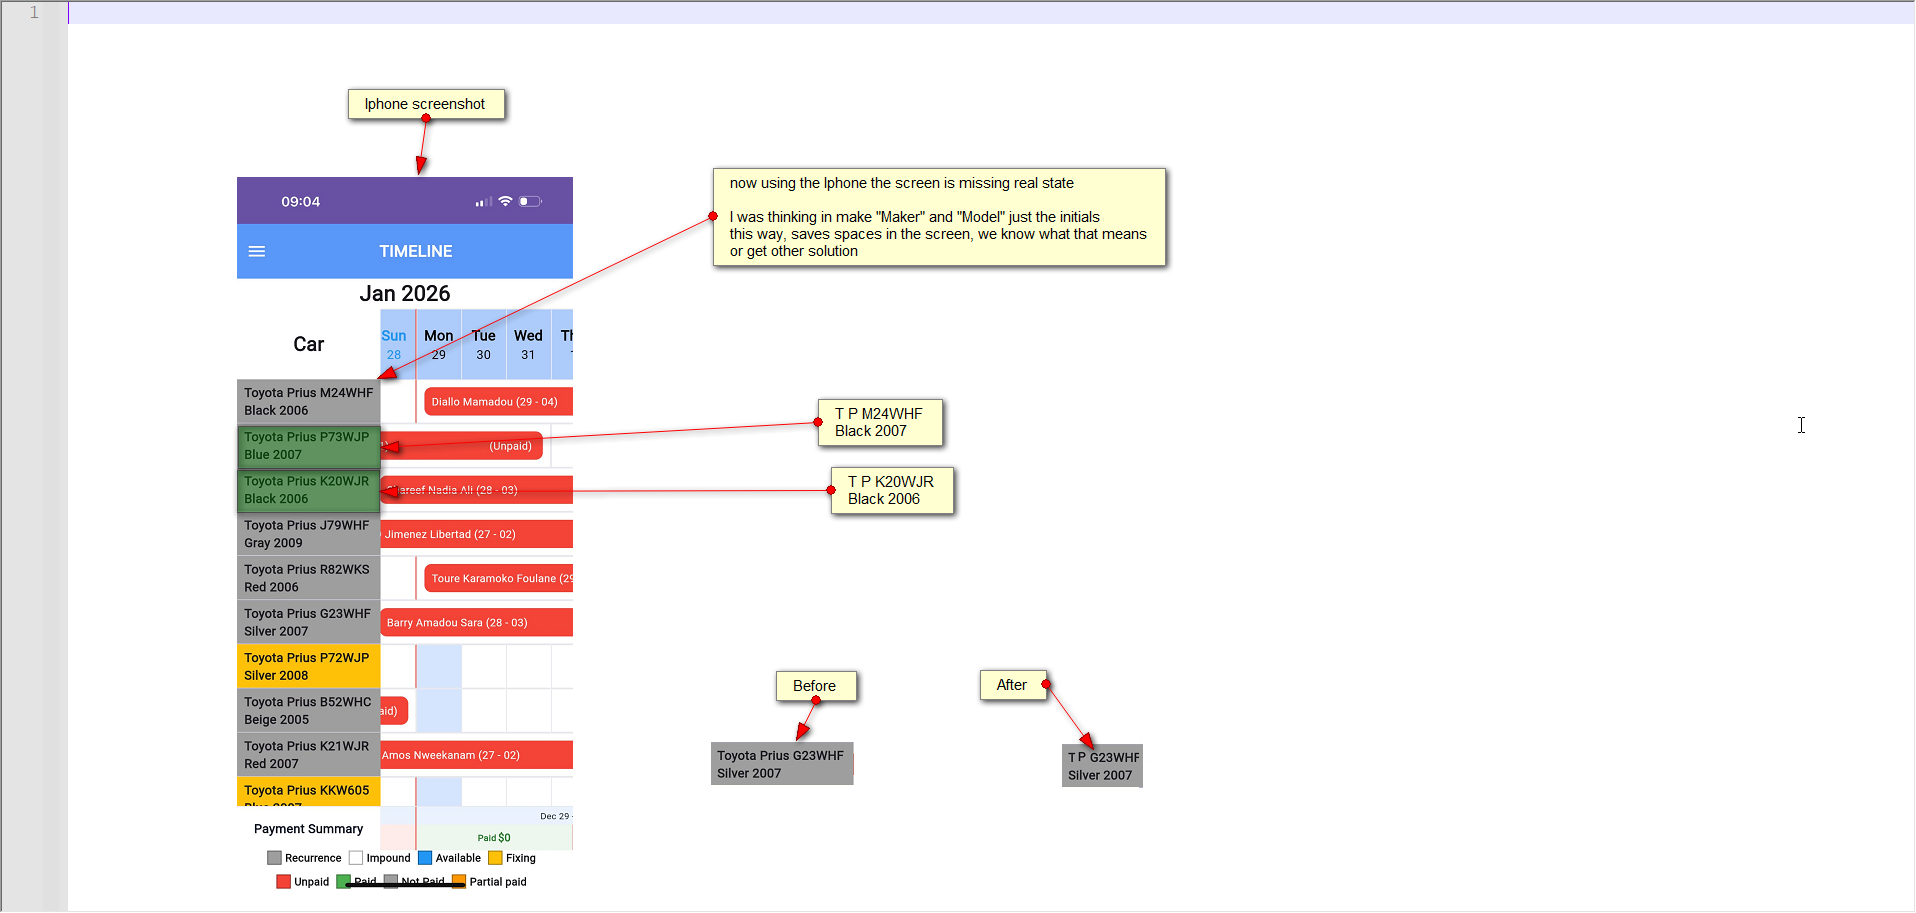Click the red Unpaid legend square
Viewport: 1916px width, 913px height.
[283, 882]
